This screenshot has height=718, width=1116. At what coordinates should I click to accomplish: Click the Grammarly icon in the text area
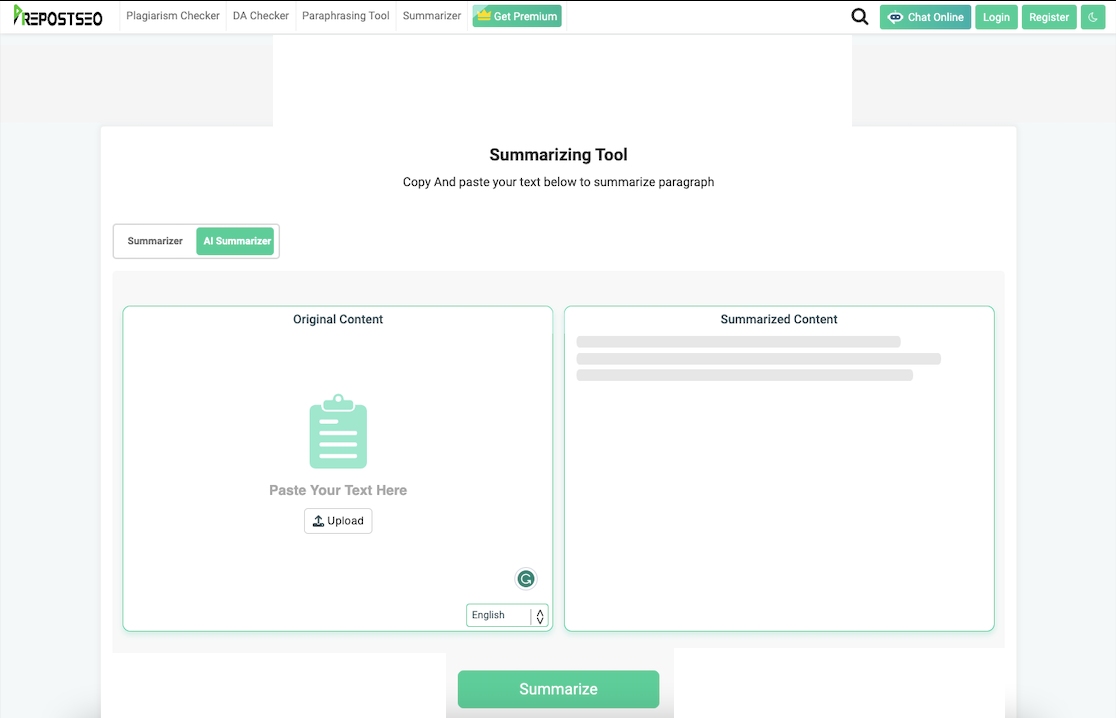point(526,579)
